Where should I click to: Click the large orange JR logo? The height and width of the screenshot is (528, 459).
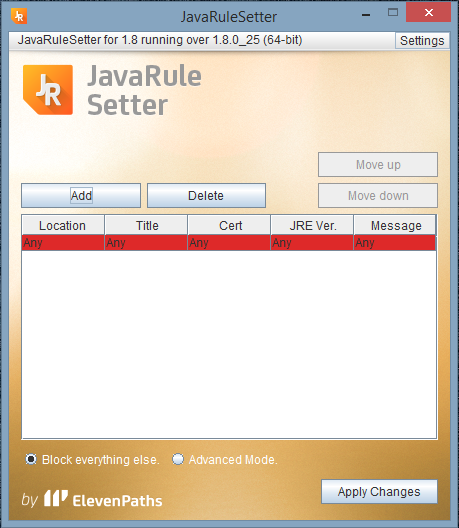pyautogui.click(x=48, y=90)
